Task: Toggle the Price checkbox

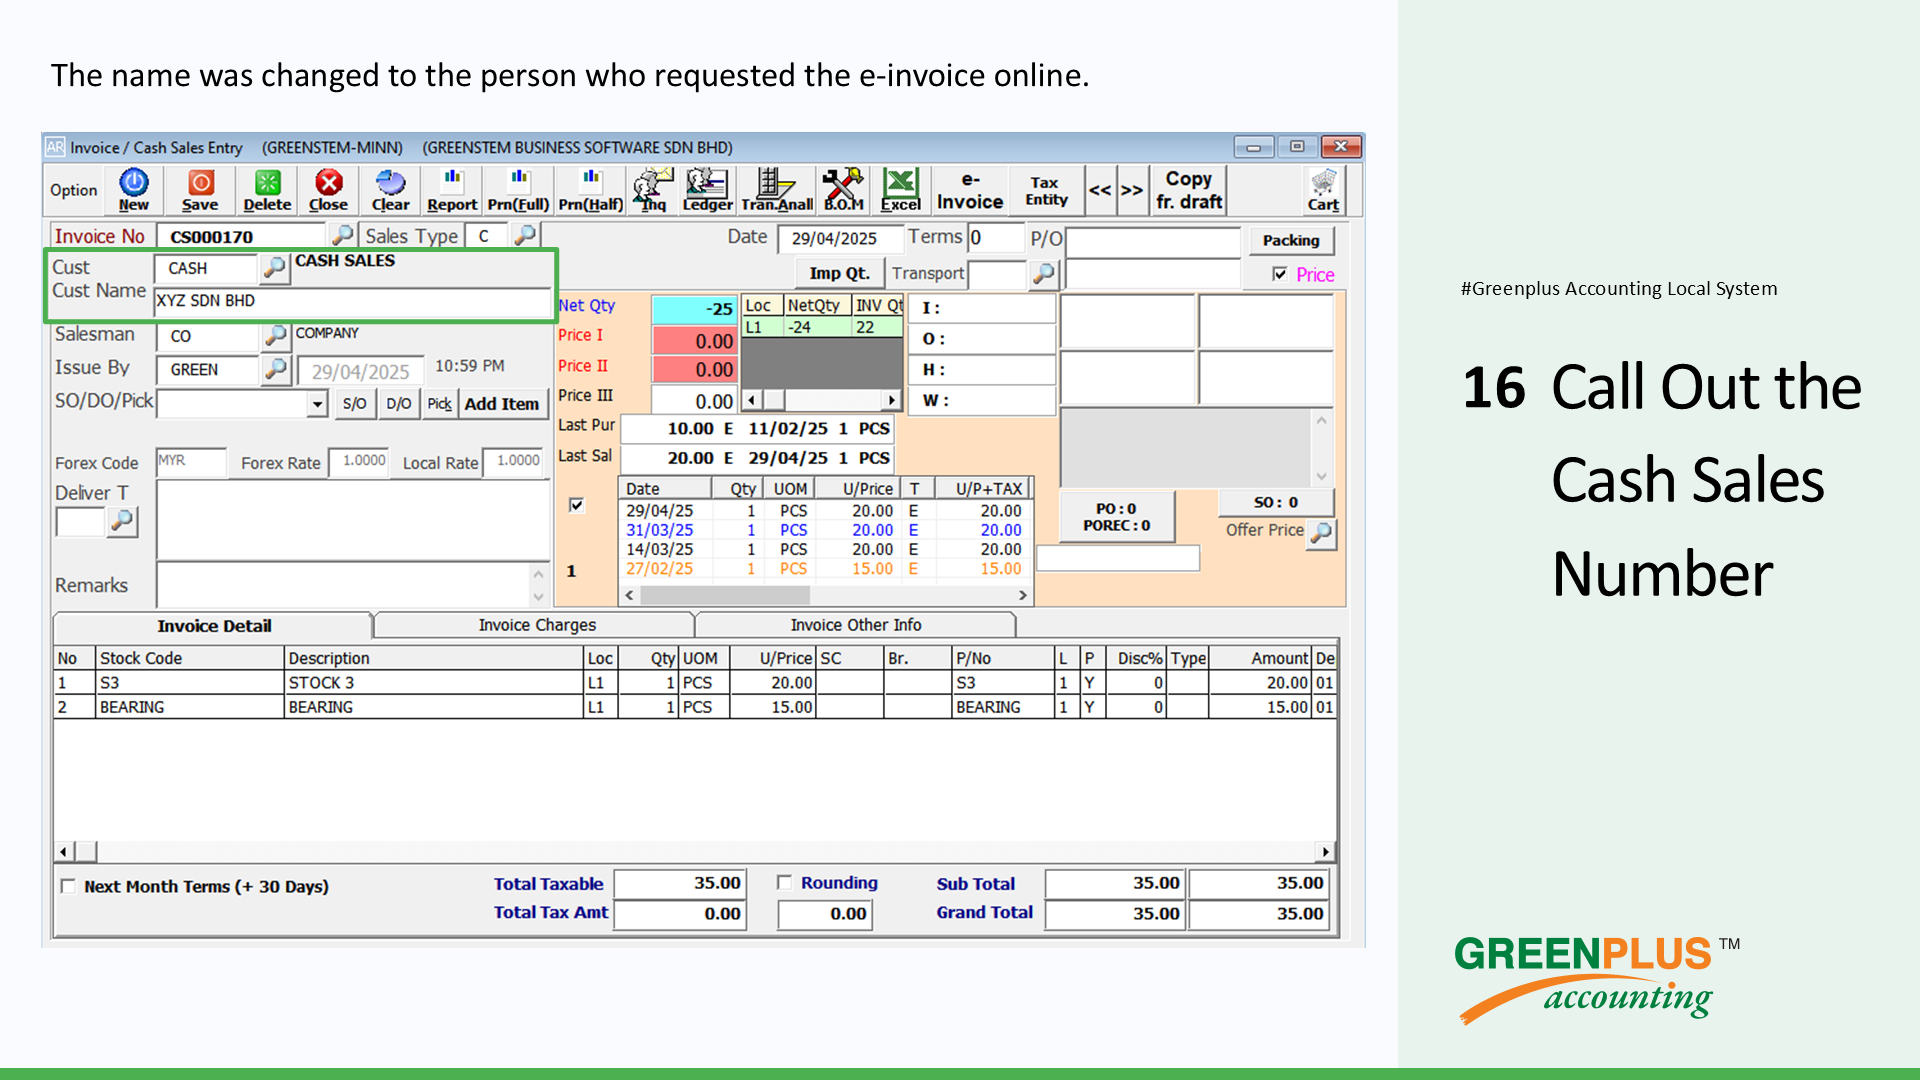Action: click(1279, 274)
